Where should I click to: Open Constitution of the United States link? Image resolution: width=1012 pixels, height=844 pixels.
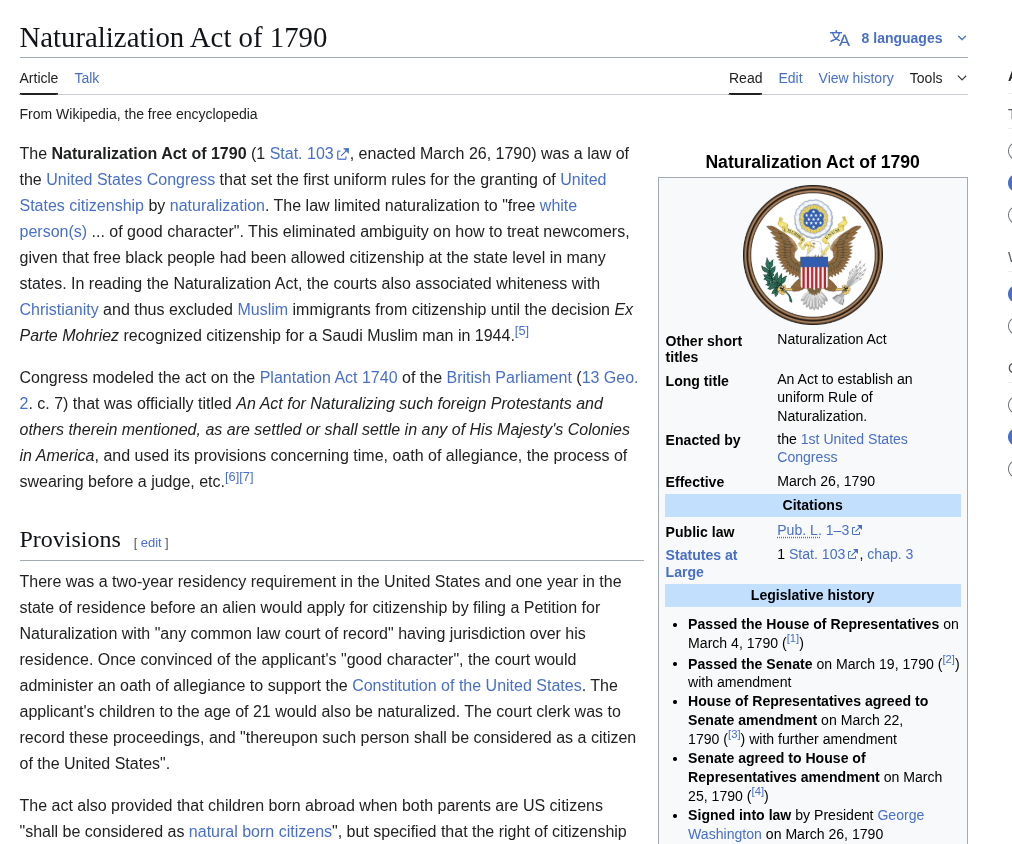pyautogui.click(x=467, y=685)
